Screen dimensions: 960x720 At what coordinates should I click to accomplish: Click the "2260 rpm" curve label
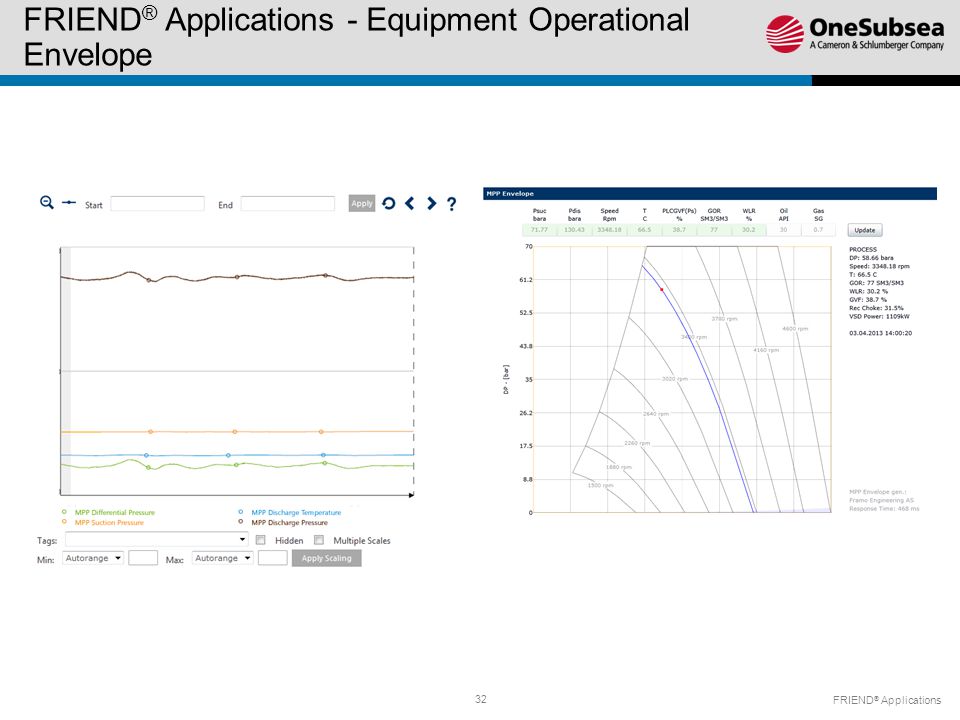tap(637, 443)
